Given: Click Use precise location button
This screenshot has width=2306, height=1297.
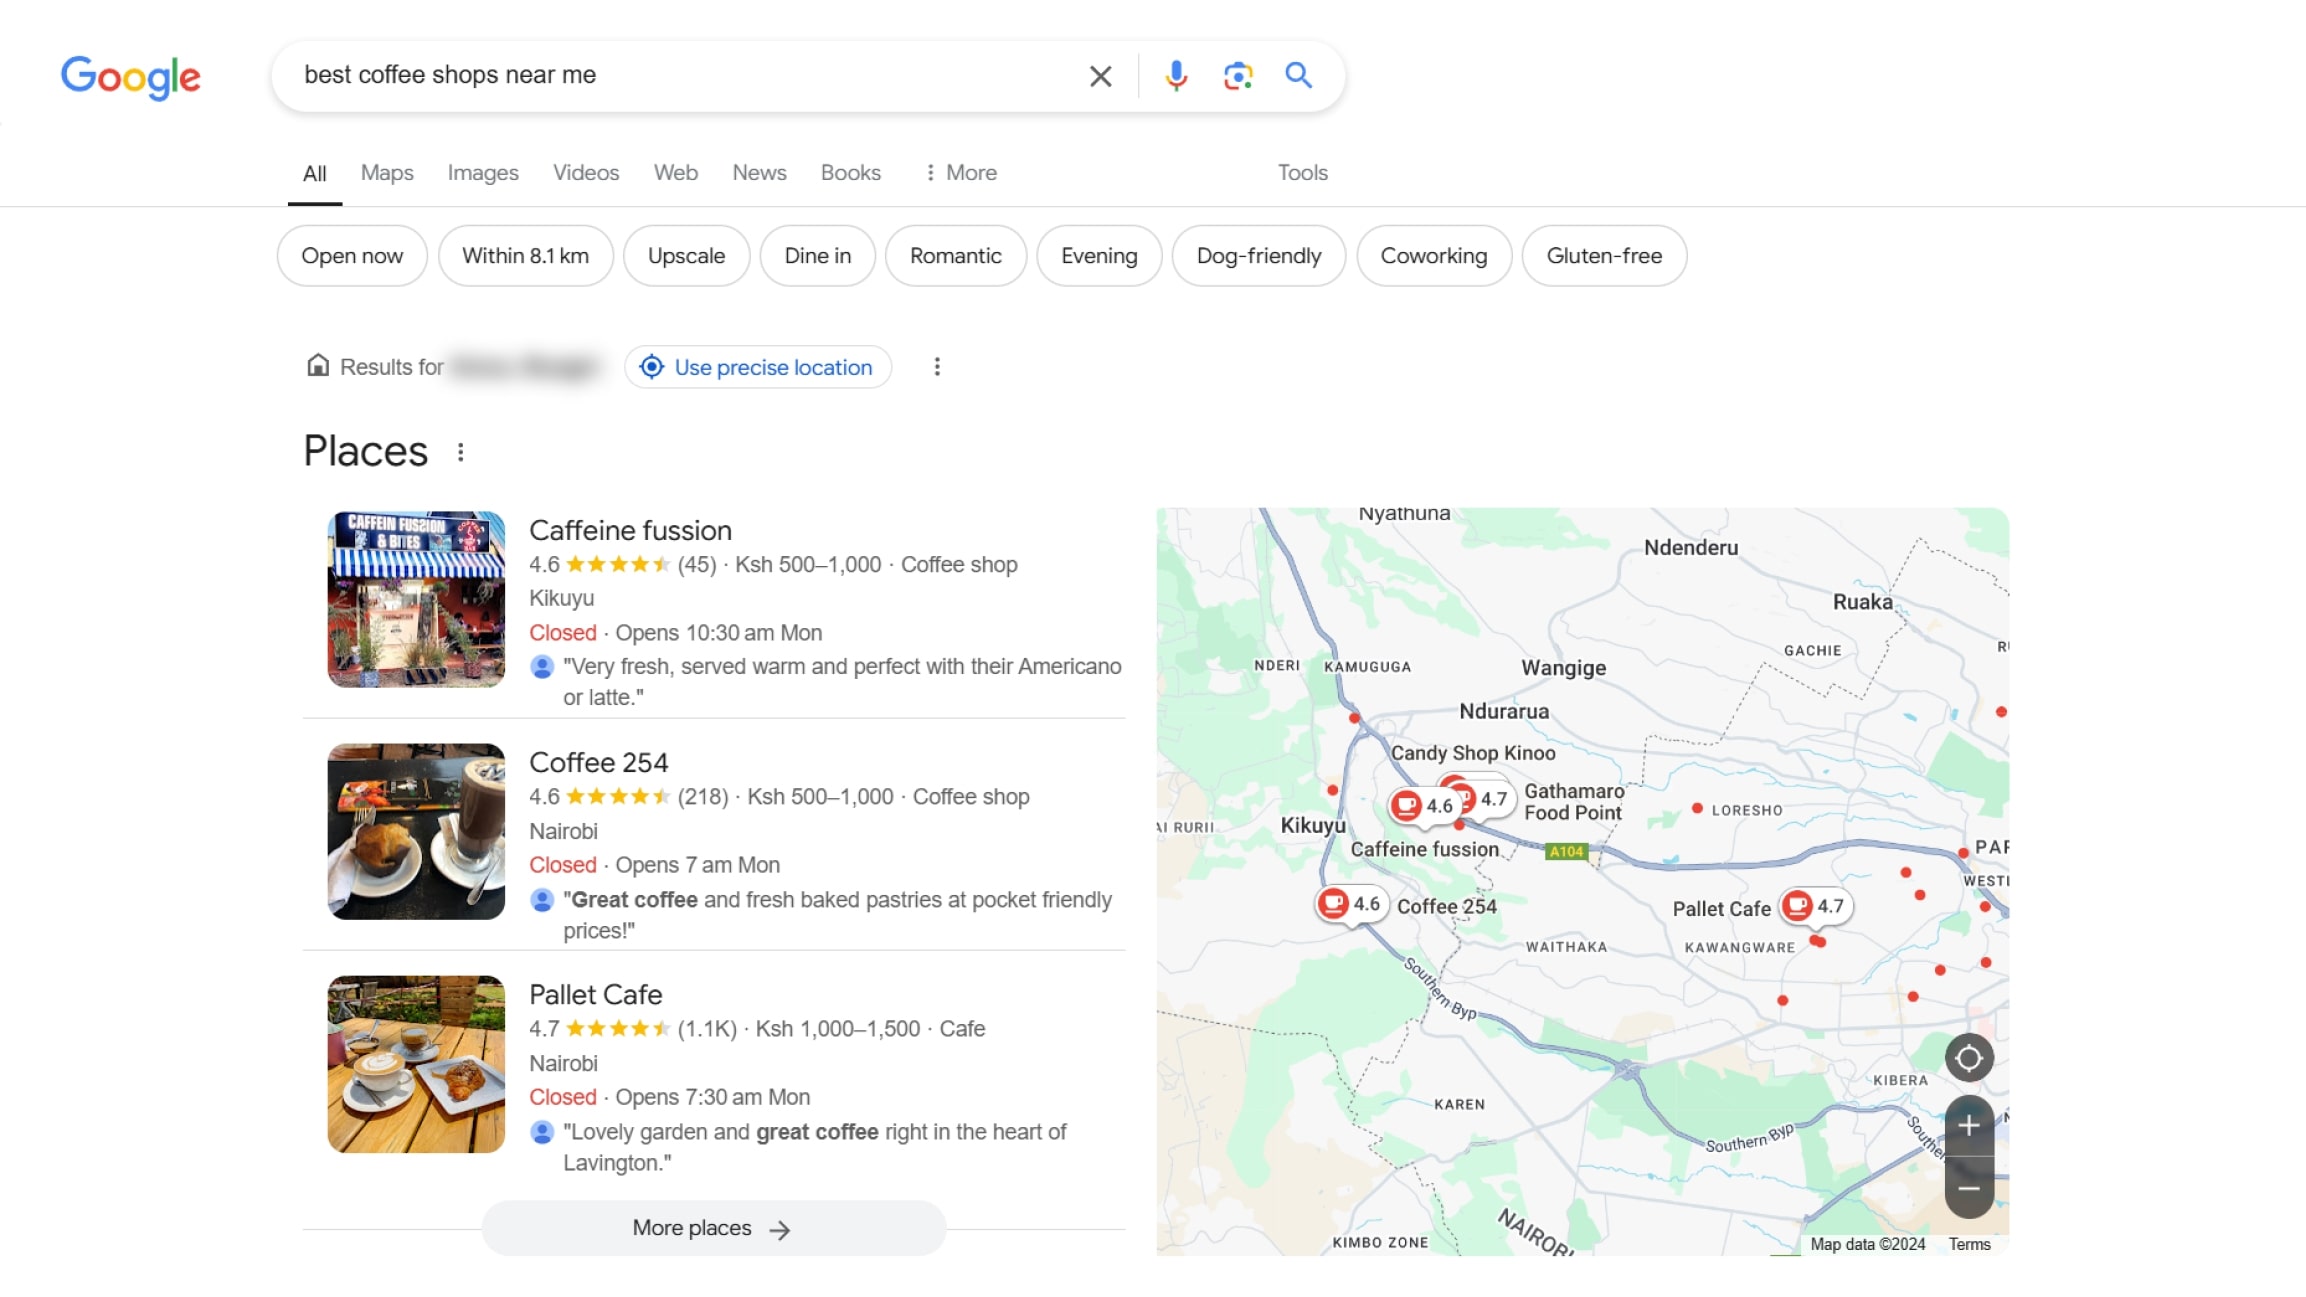Looking at the screenshot, I should [758, 367].
